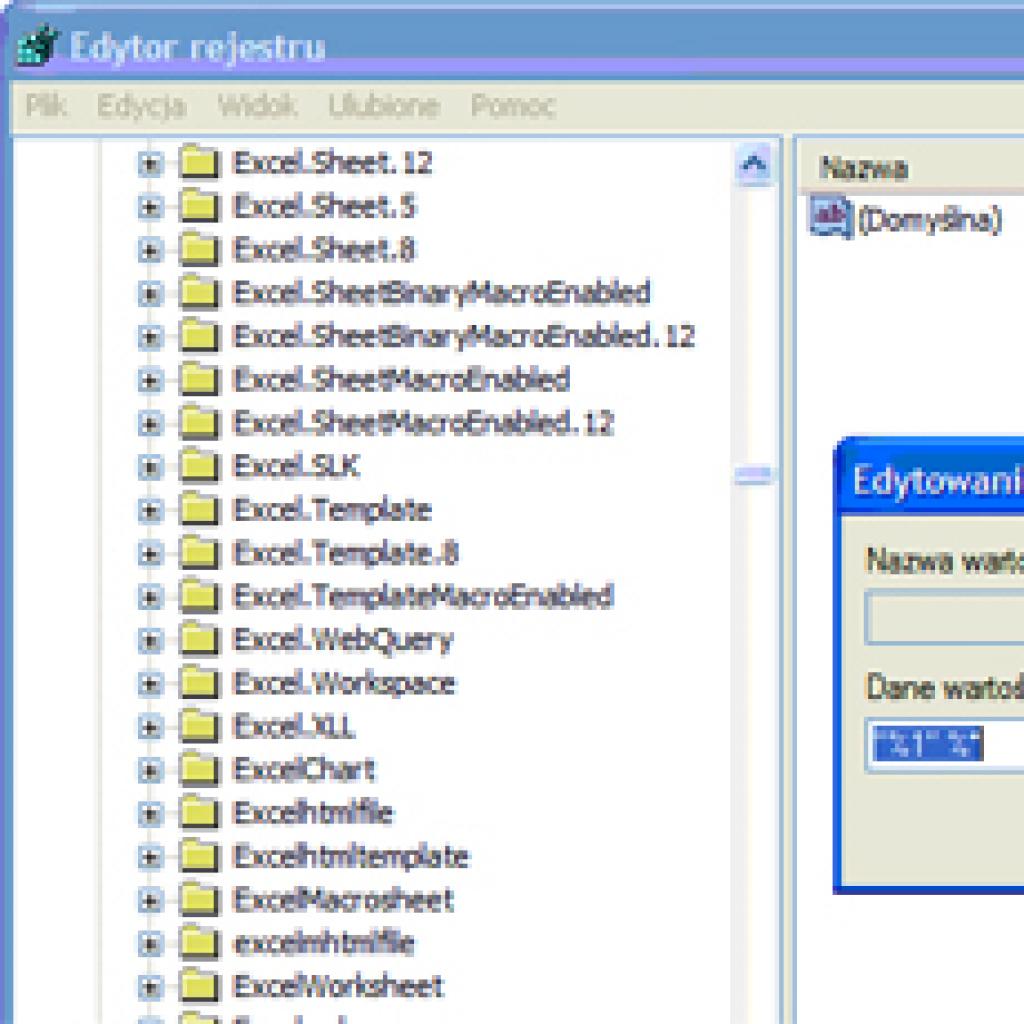Click the Excel.SheetMacroEnabled.12 folder icon

pos(199,423)
